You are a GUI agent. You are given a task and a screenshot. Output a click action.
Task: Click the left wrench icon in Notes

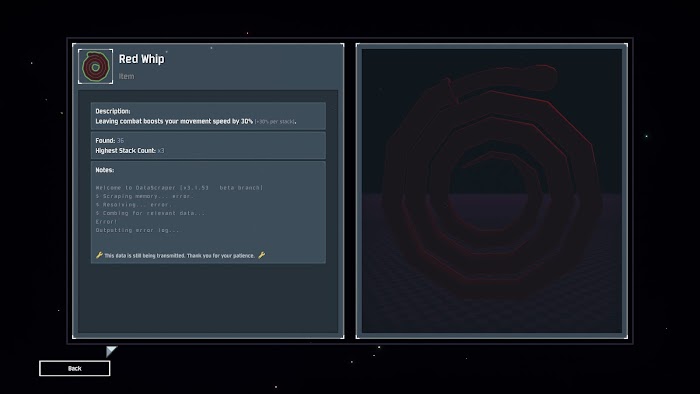pyautogui.click(x=99, y=255)
